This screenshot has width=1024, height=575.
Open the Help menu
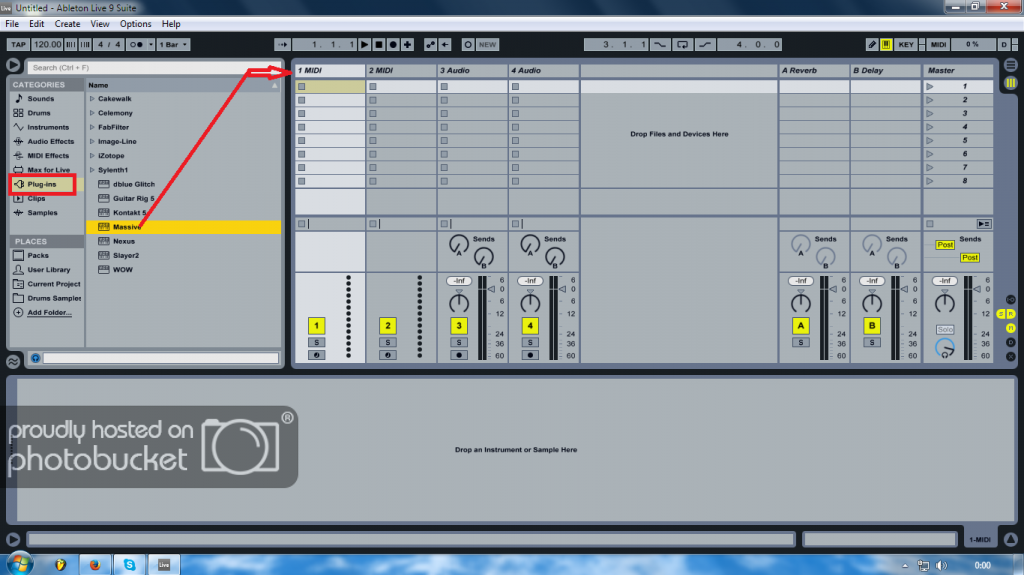pyautogui.click(x=171, y=24)
